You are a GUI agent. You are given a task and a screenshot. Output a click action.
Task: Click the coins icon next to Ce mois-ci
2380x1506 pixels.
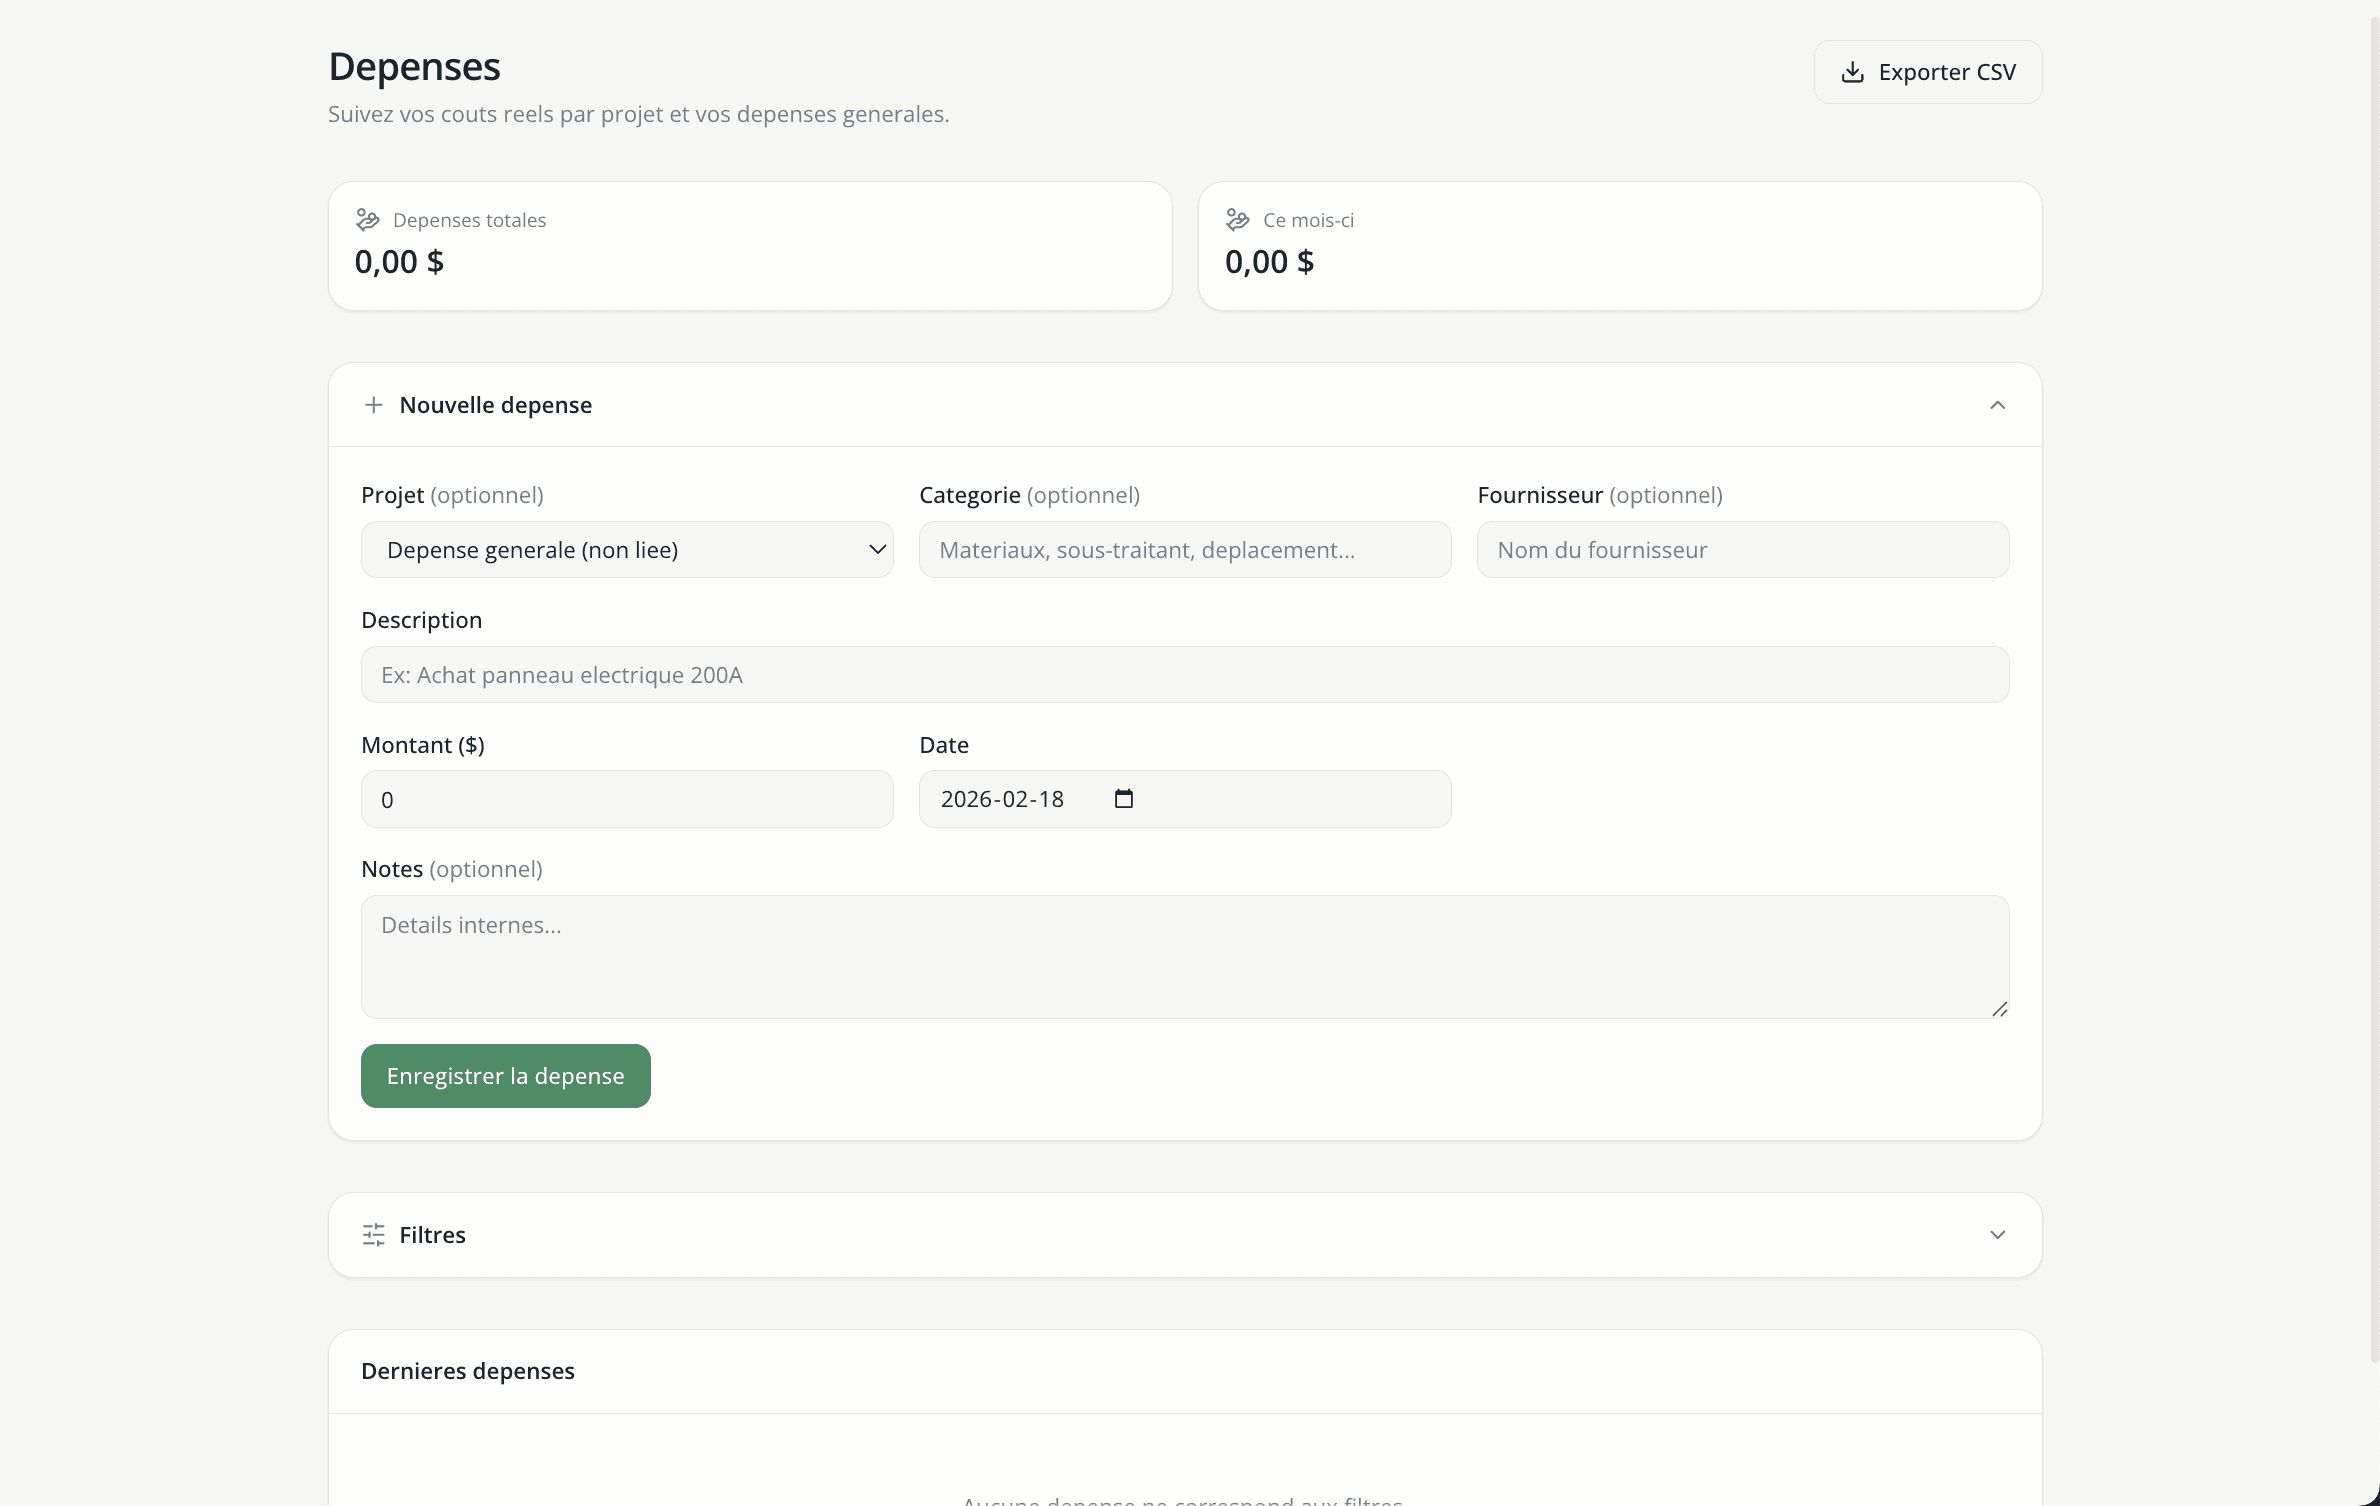1238,220
